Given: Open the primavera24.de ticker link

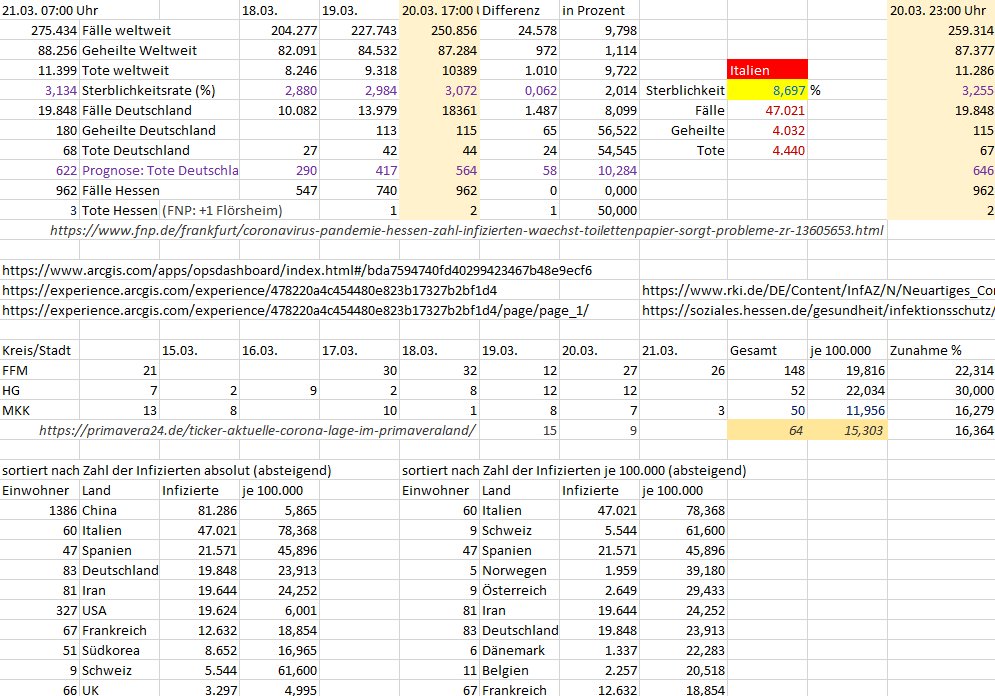Looking at the screenshot, I should [257, 430].
